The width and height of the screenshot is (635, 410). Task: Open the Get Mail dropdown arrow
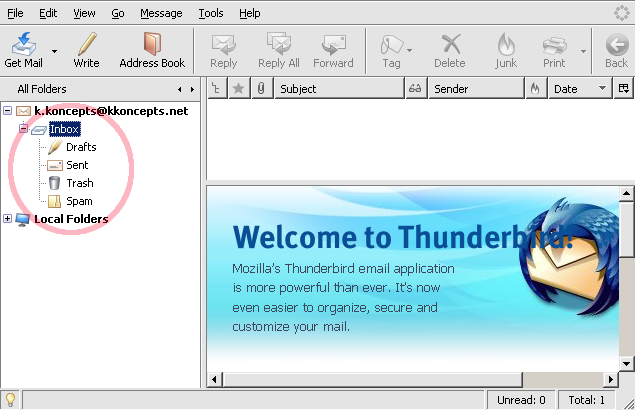54,51
